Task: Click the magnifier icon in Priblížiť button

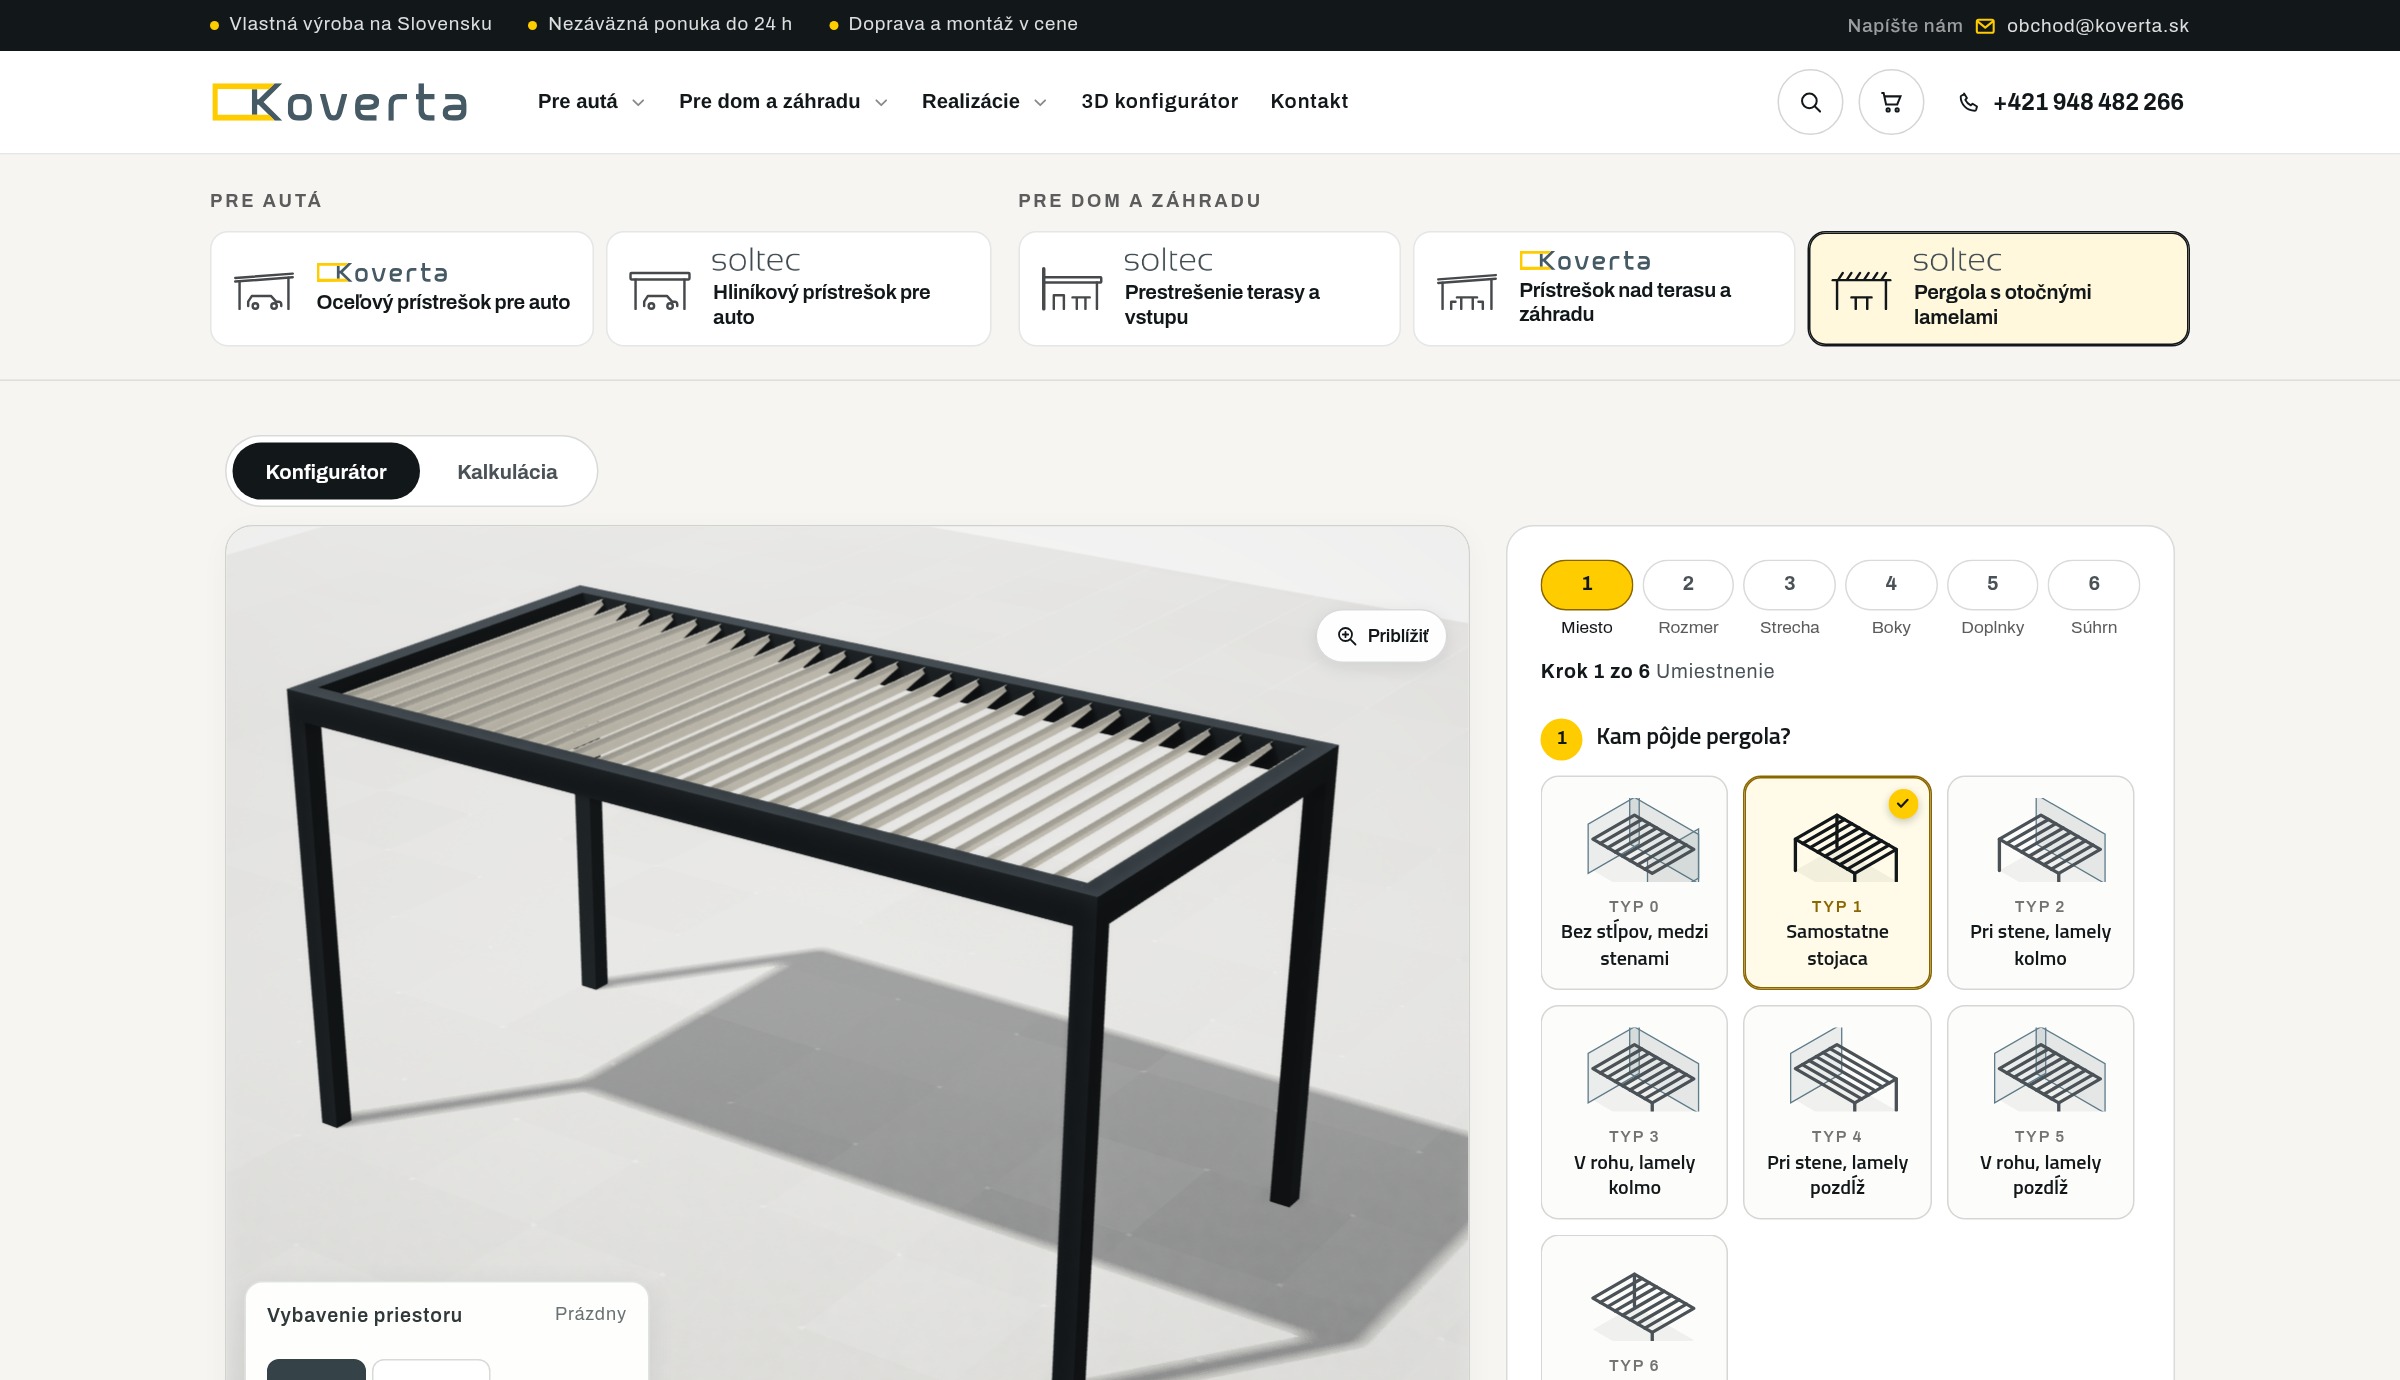Action: tap(1347, 636)
